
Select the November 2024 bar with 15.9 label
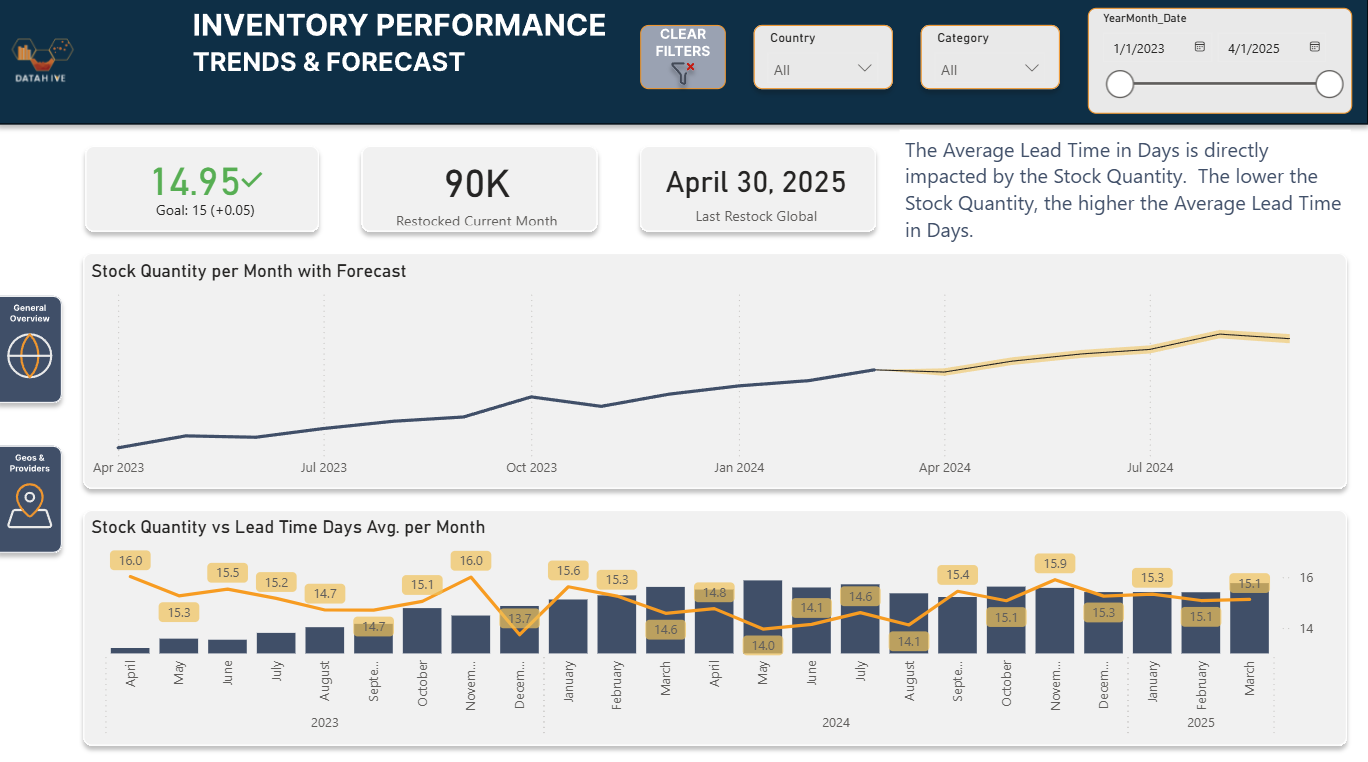(1055, 620)
